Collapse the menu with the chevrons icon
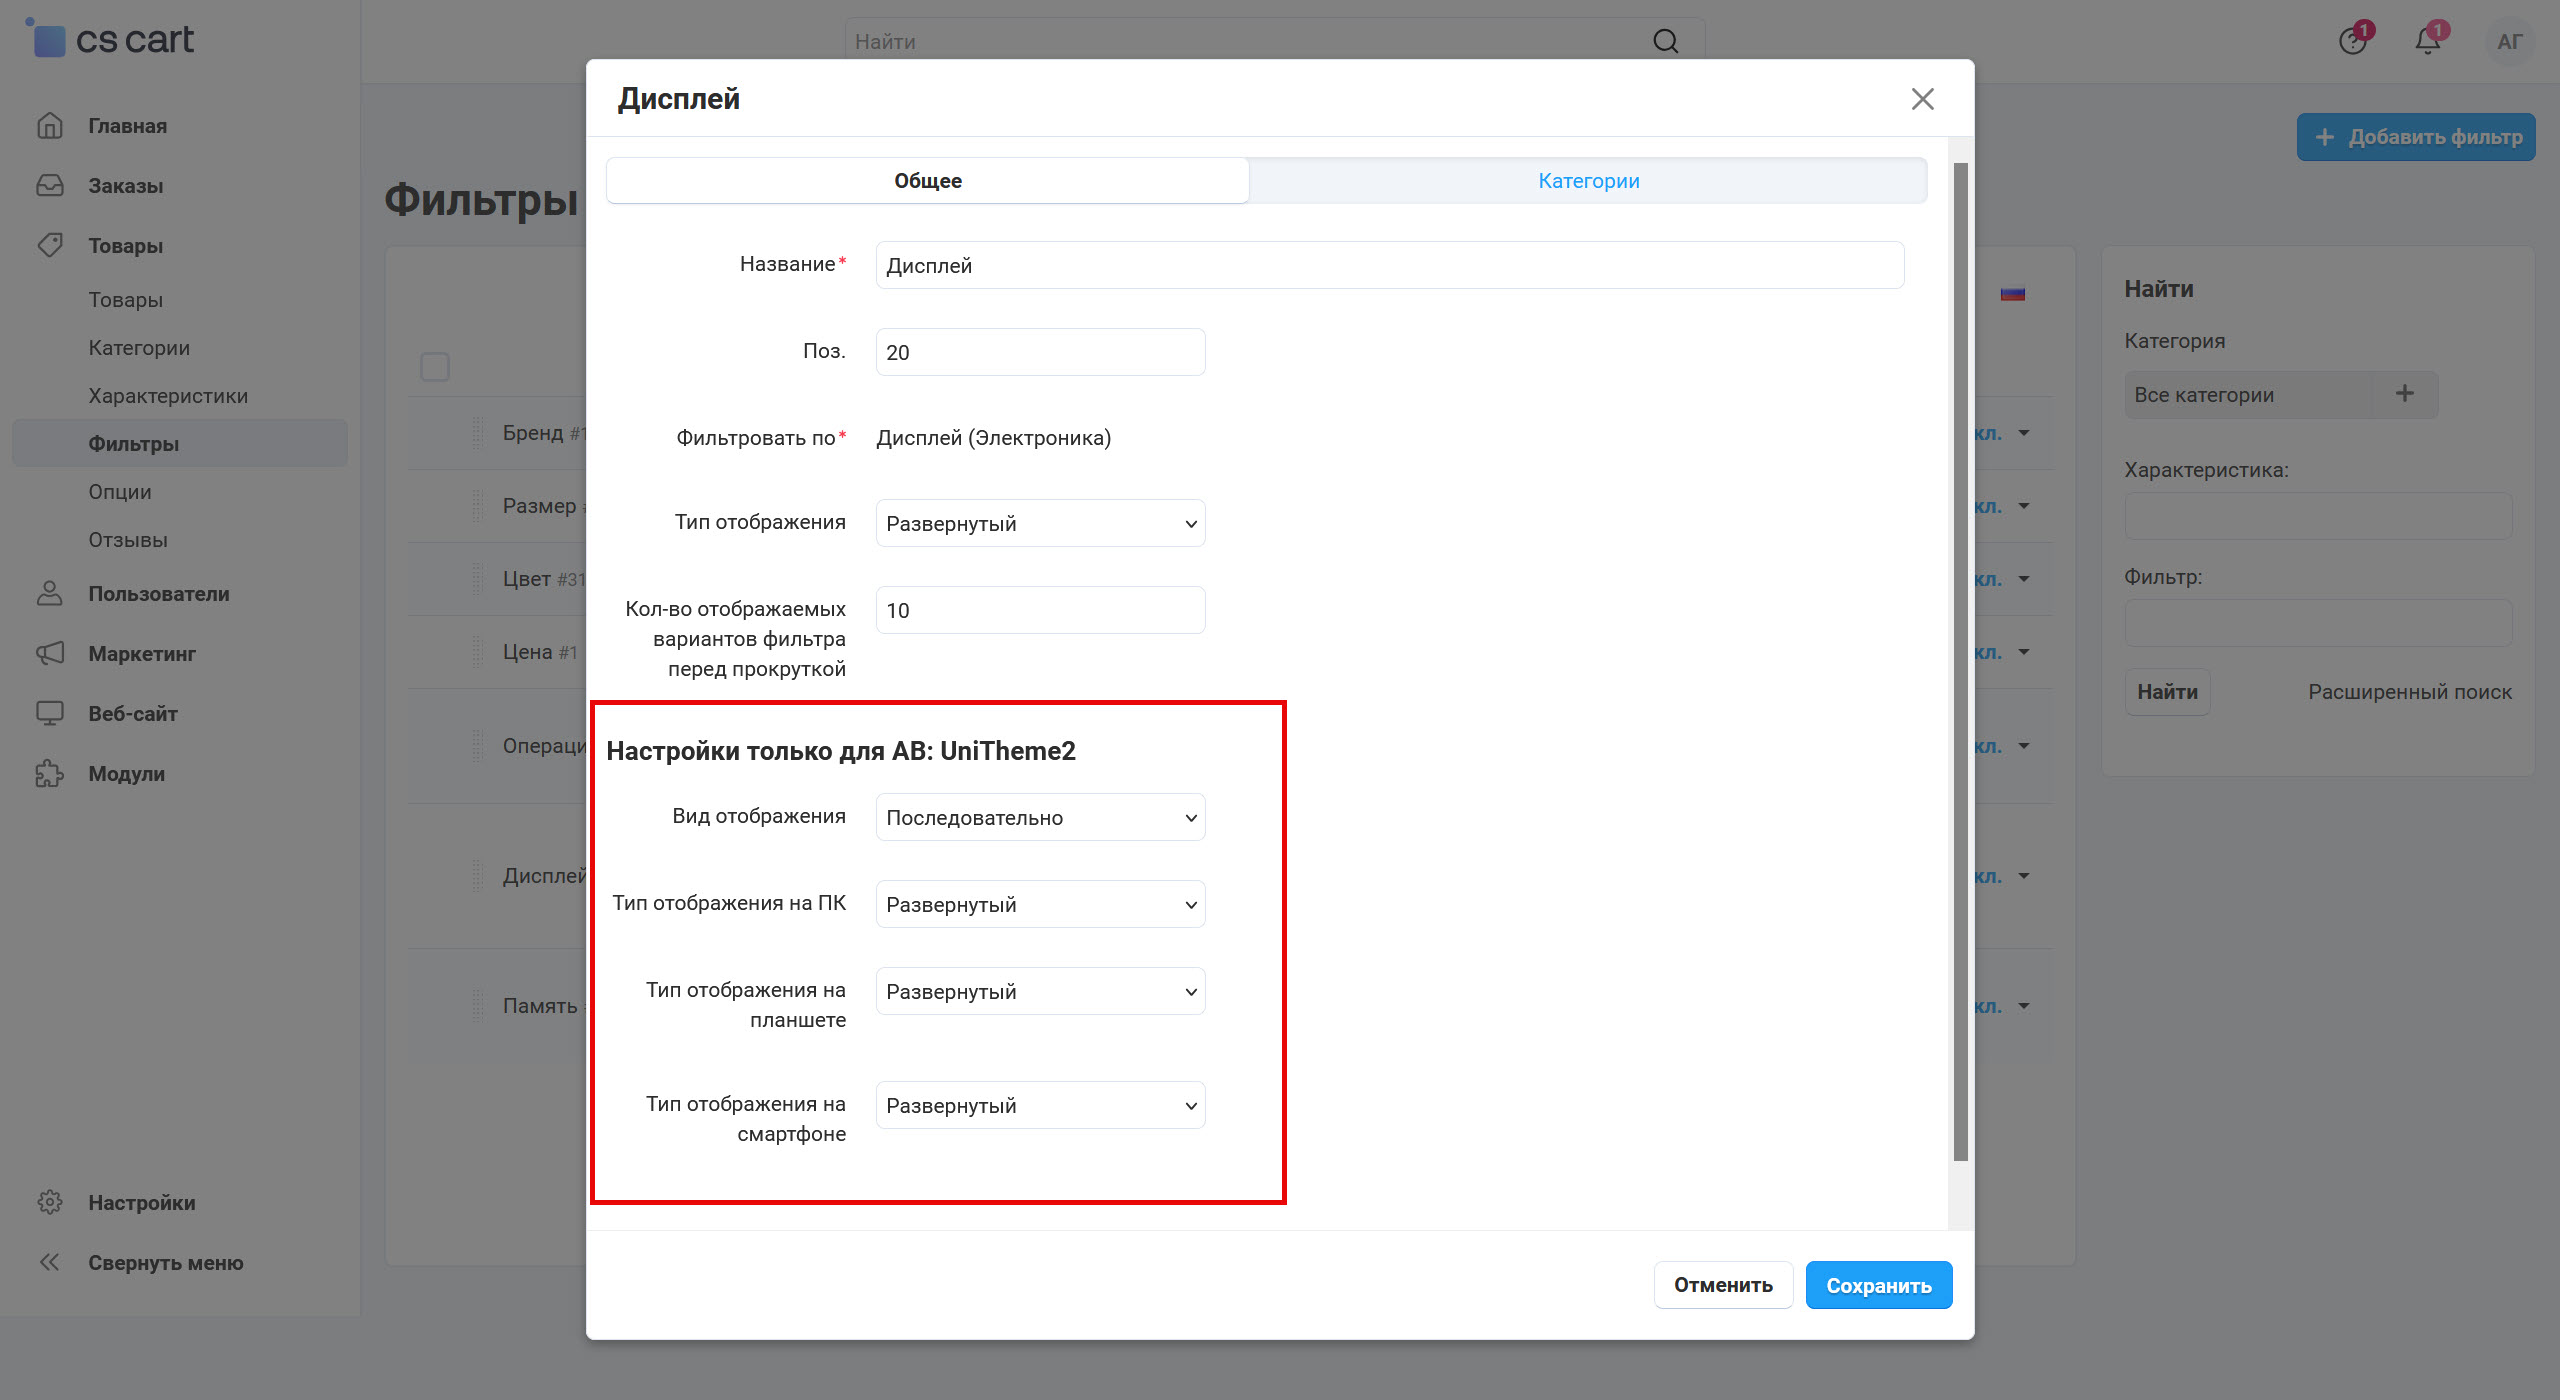 pyautogui.click(x=50, y=1262)
